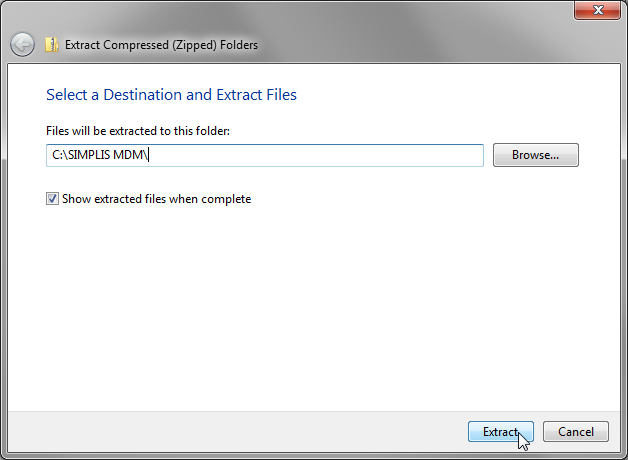Go back using the round arrow button
The width and height of the screenshot is (628, 460).
22,45
